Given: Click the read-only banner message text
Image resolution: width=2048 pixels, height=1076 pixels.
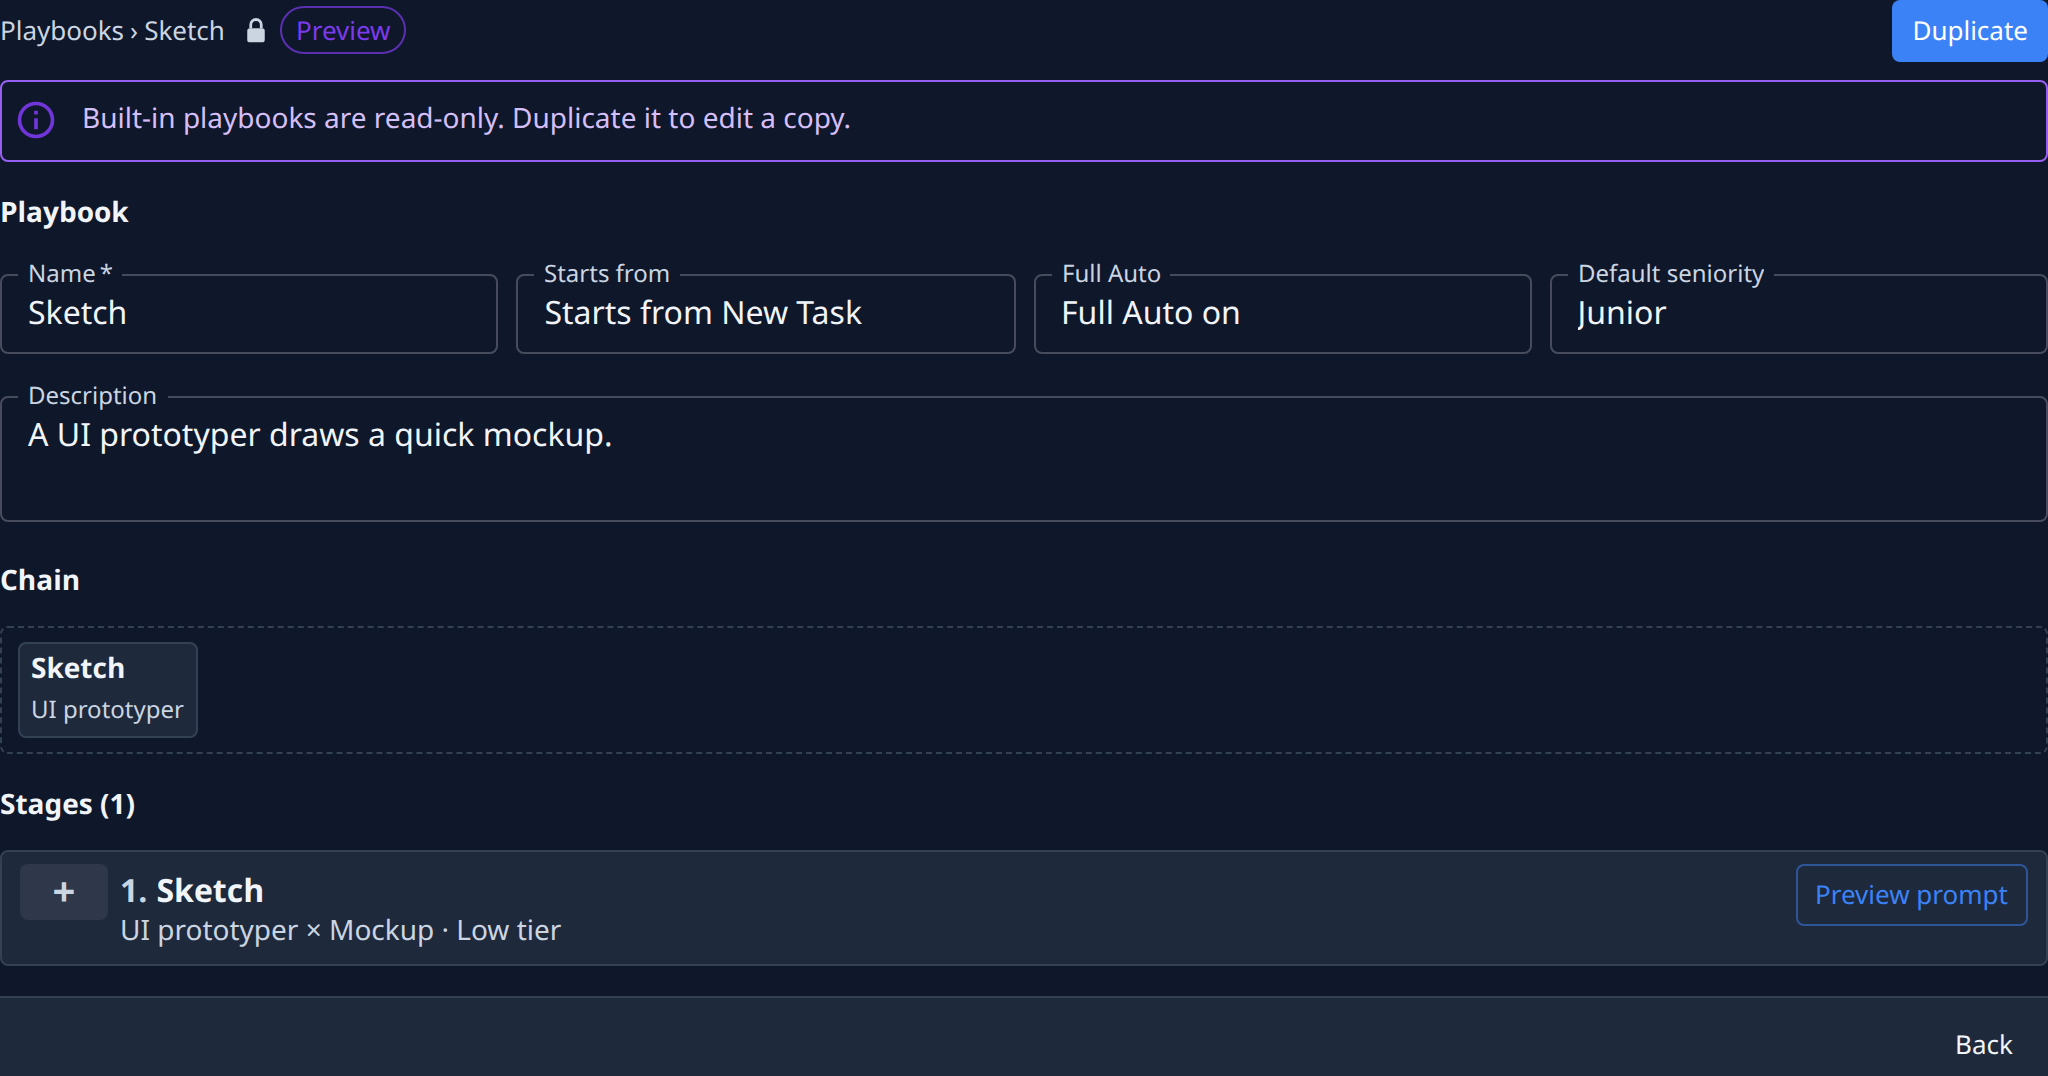Looking at the screenshot, I should (x=466, y=118).
